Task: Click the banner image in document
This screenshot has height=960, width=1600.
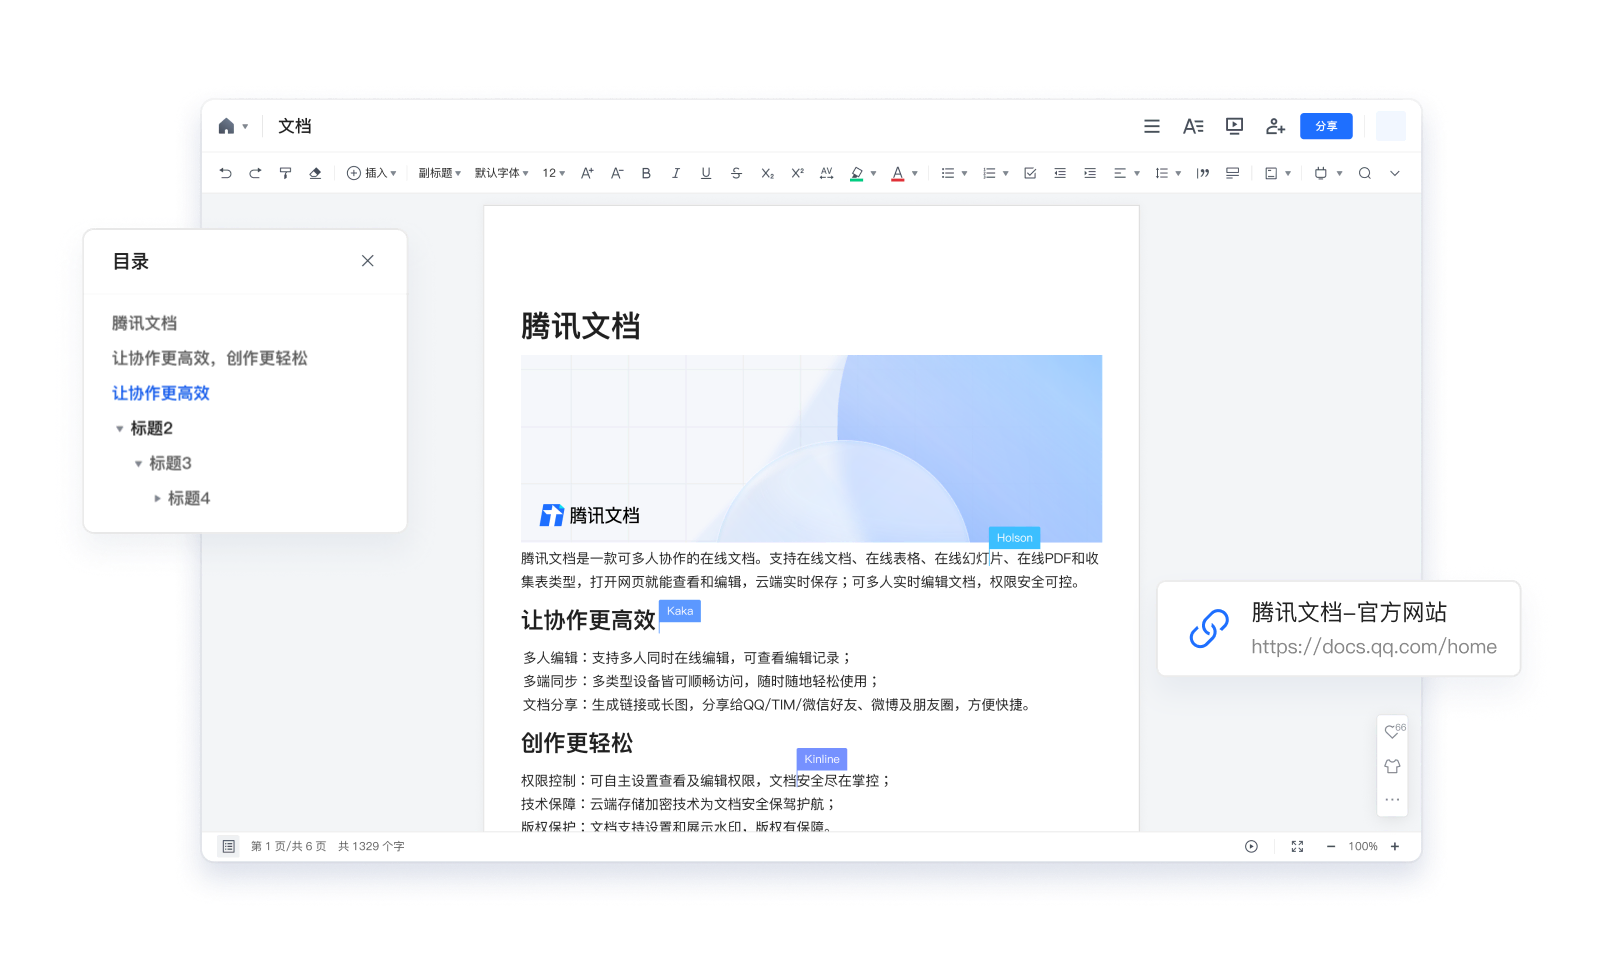Action: (811, 448)
